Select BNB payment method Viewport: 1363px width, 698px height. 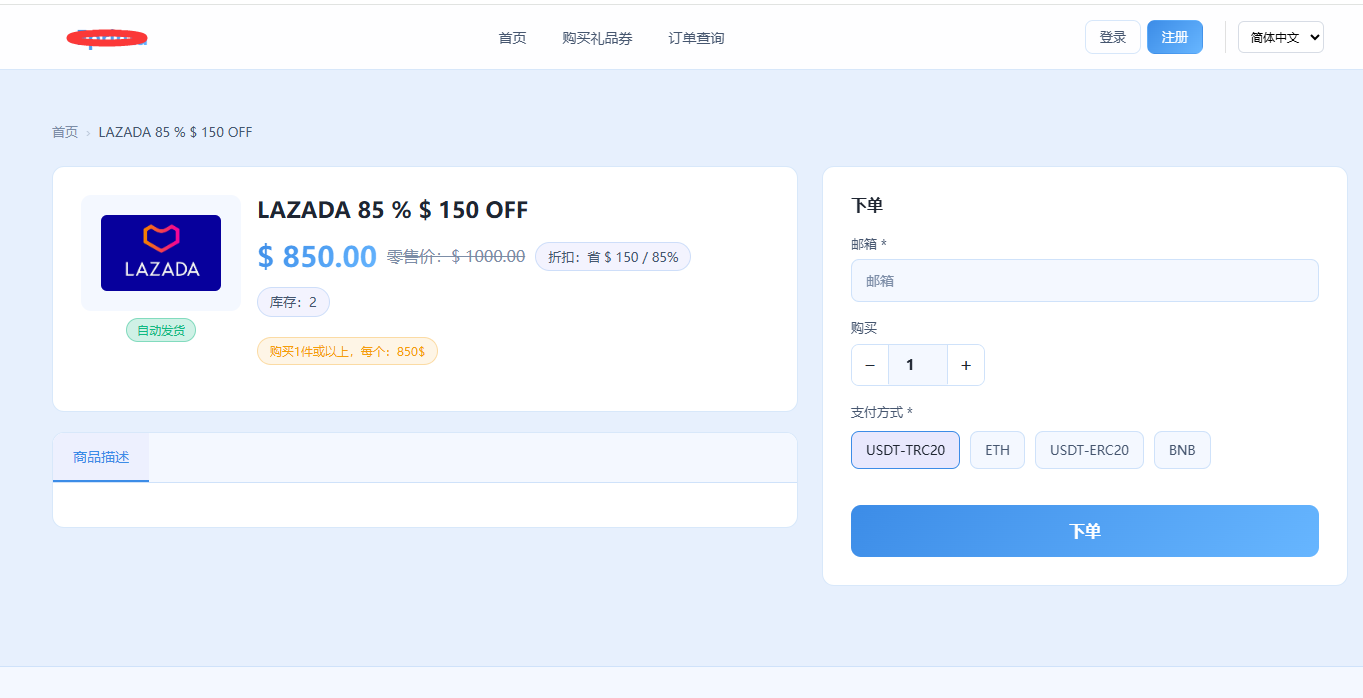(1182, 450)
